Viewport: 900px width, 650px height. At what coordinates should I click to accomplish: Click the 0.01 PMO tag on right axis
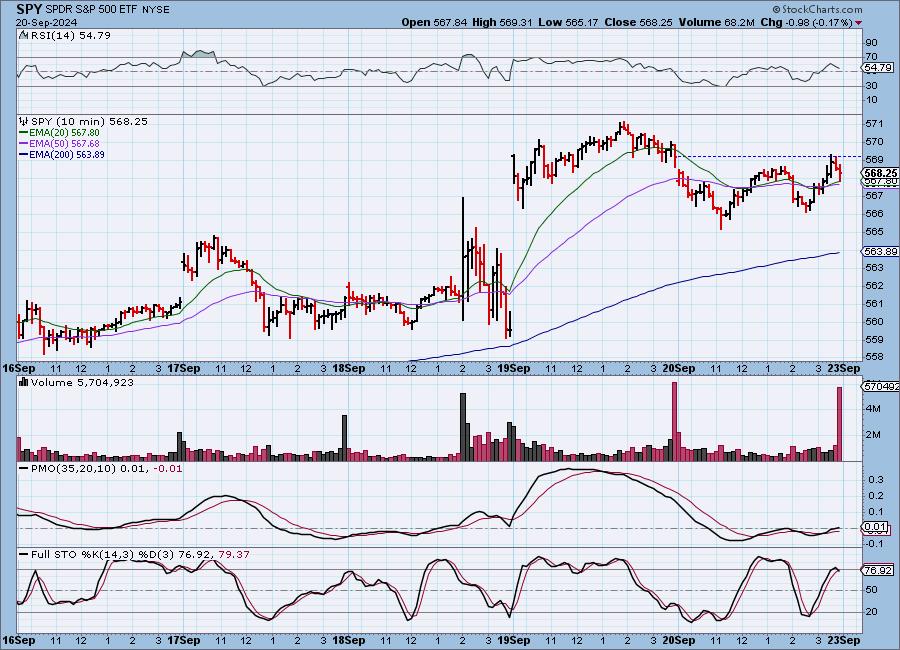875,527
